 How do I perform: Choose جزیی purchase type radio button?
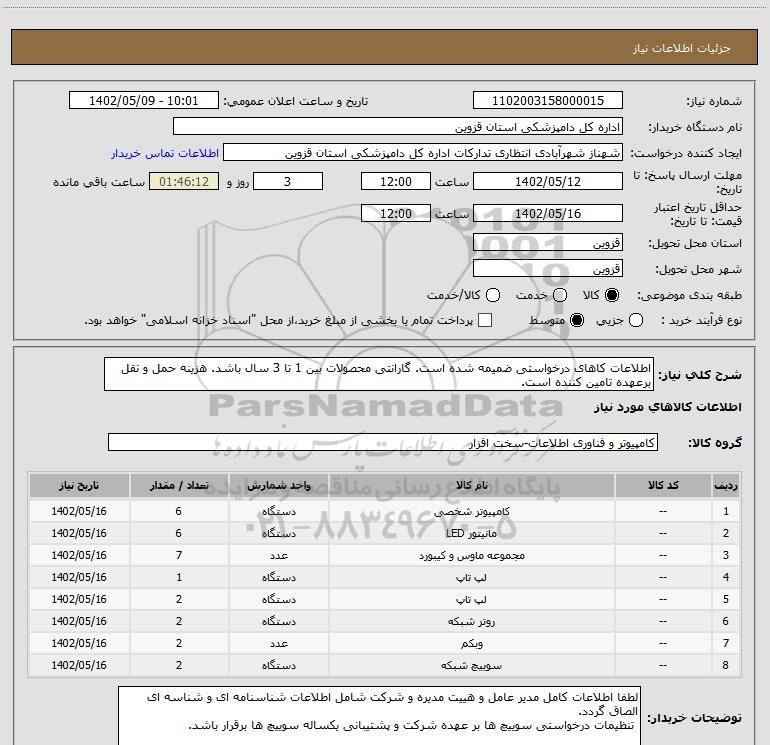636,320
